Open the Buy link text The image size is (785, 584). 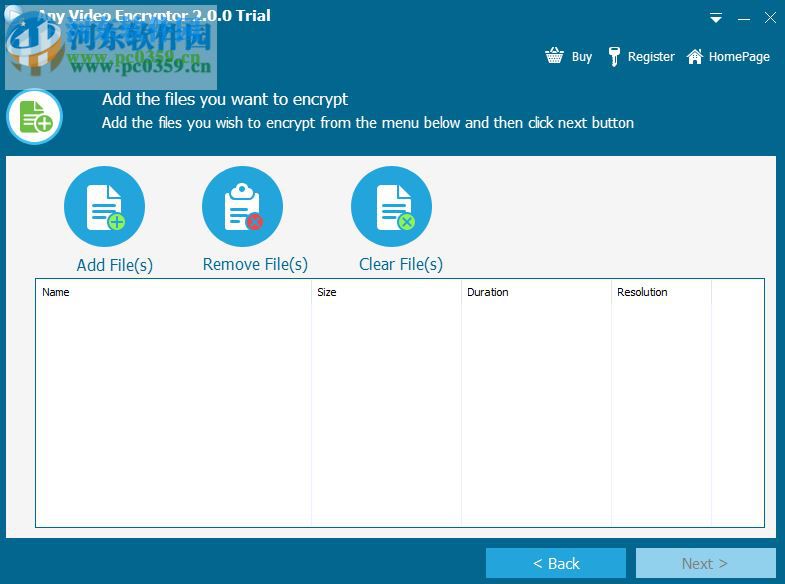(582, 57)
